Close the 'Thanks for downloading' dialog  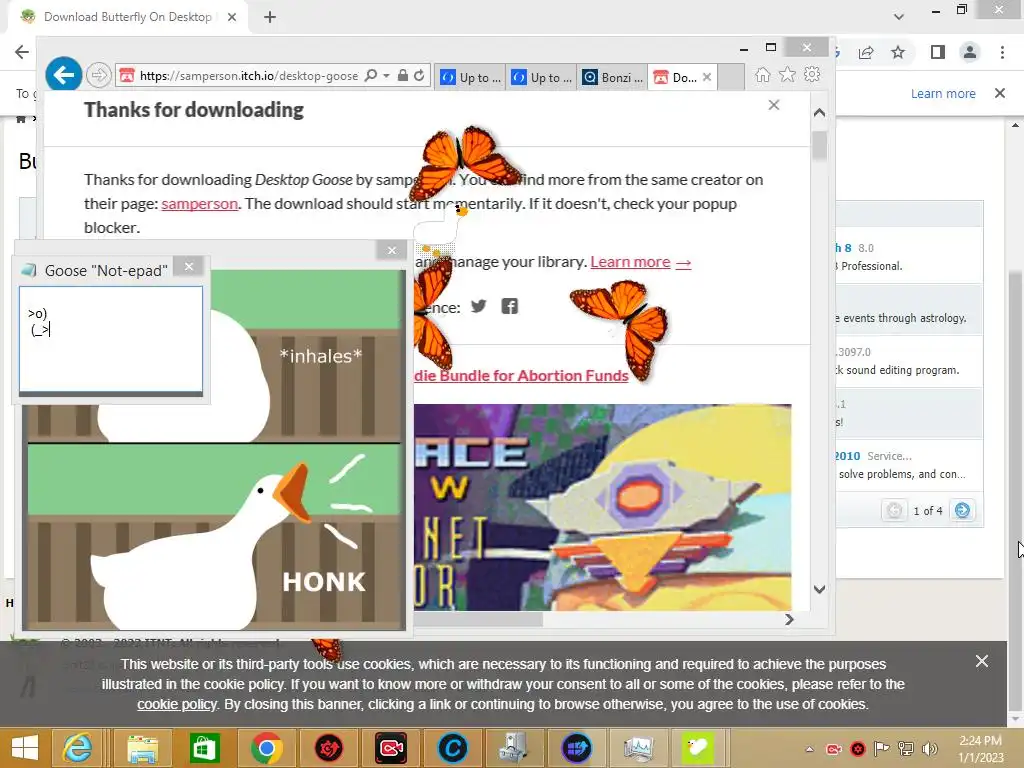pyautogui.click(x=774, y=105)
